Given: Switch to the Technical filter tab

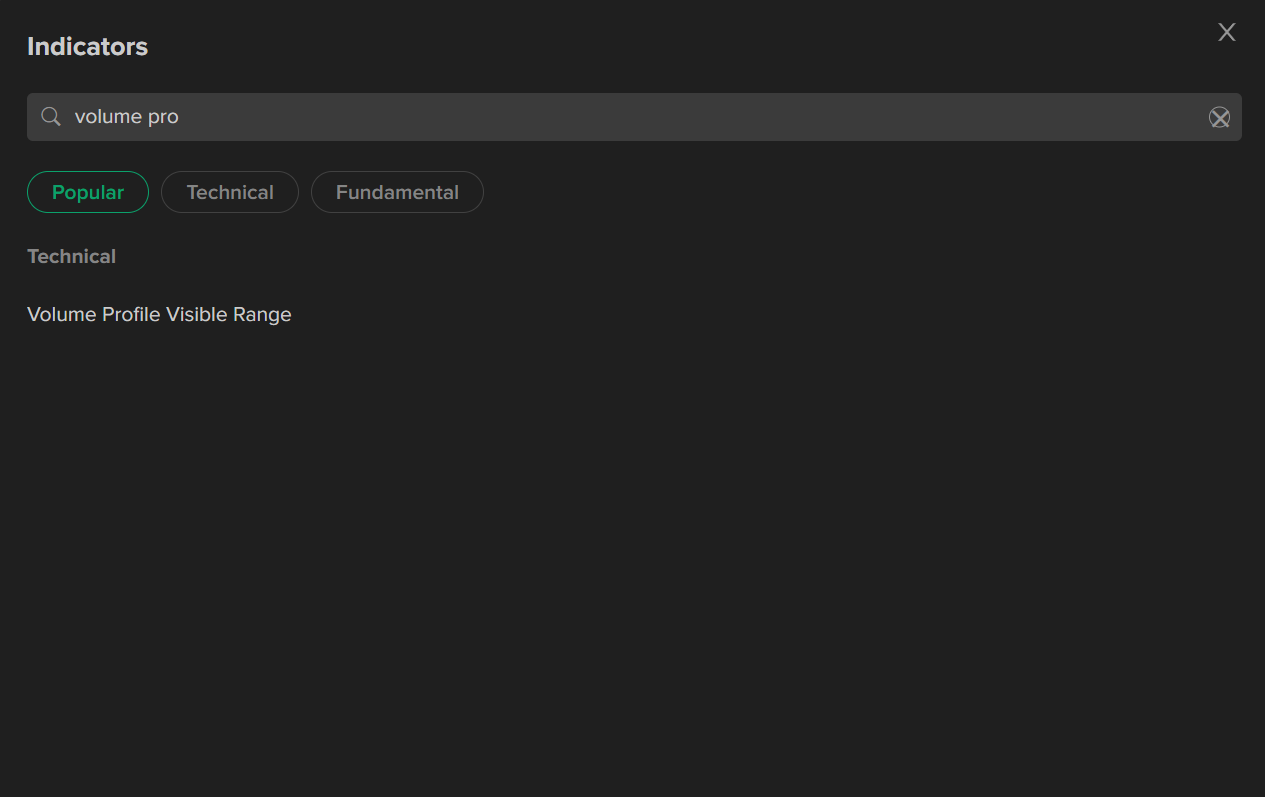Looking at the screenshot, I should pos(230,192).
